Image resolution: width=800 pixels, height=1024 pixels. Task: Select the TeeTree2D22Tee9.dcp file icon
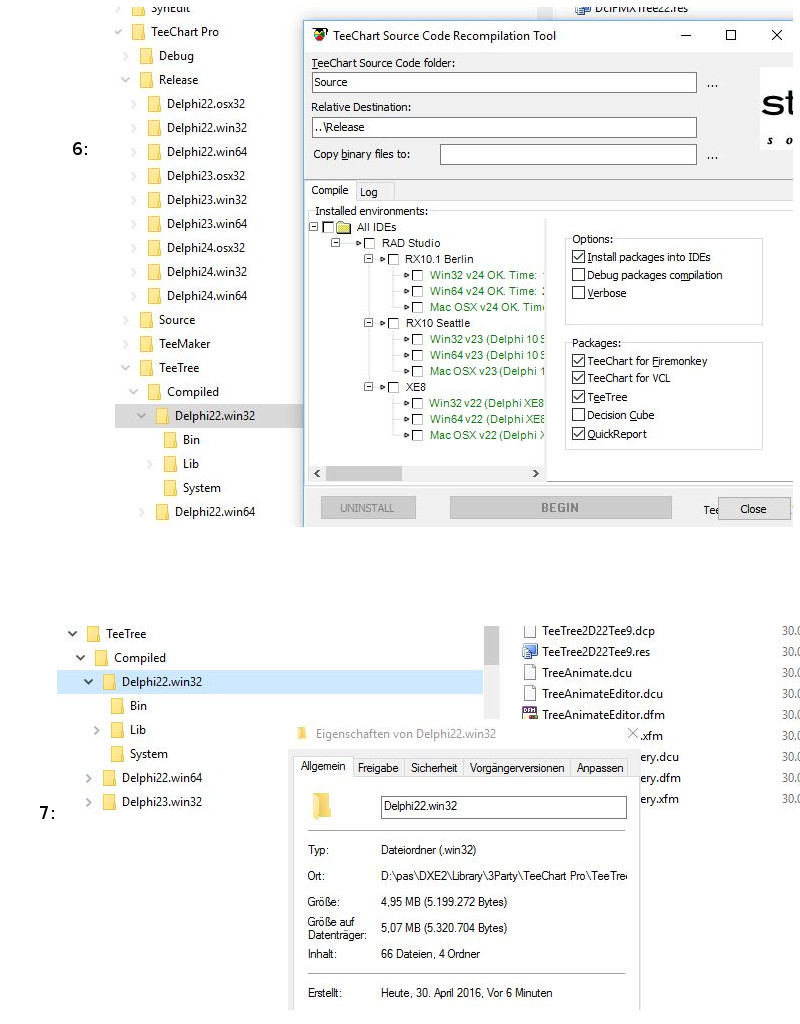click(530, 631)
